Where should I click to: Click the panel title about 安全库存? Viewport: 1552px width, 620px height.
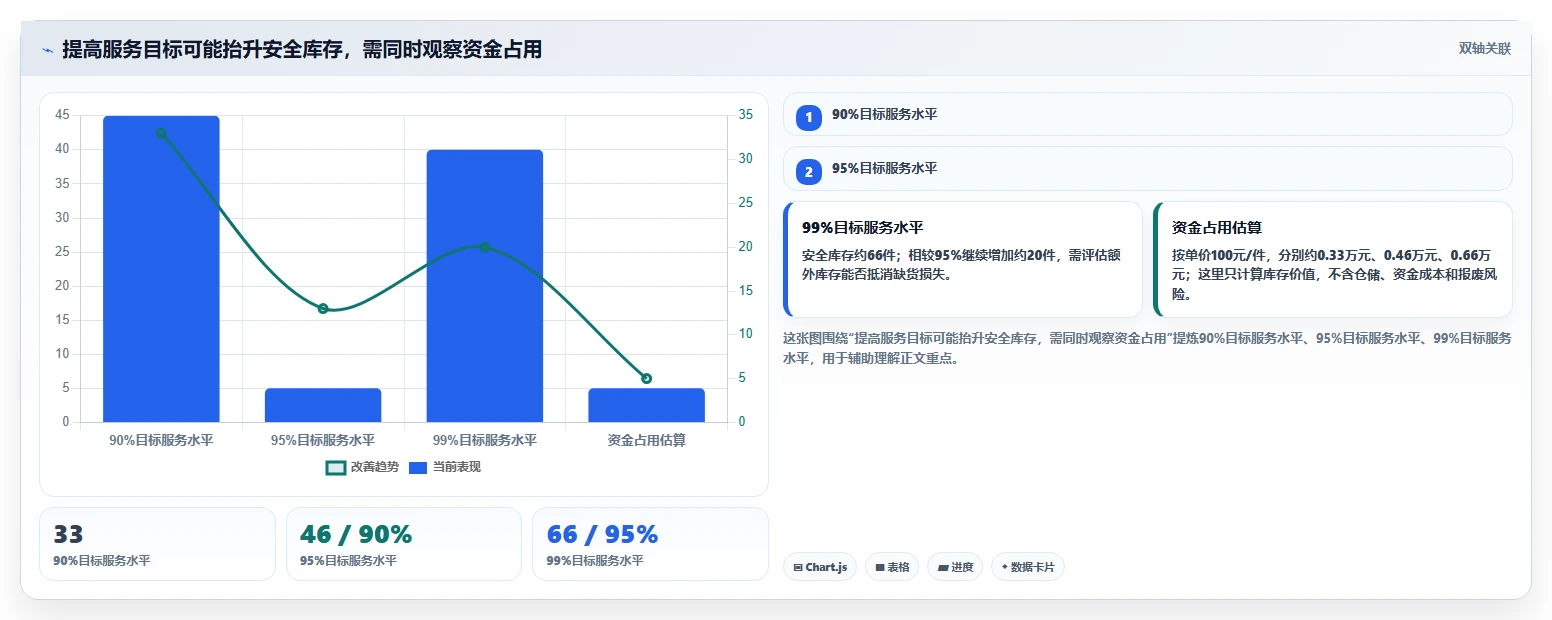click(302, 50)
